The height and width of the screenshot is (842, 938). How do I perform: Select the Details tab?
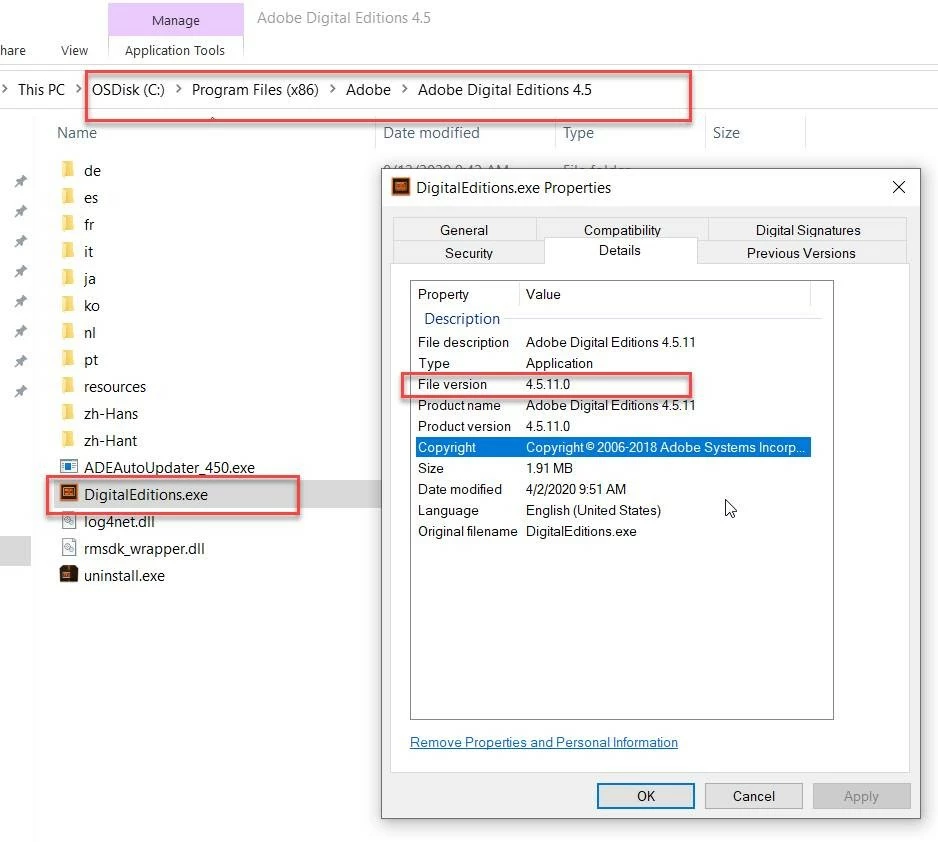(x=620, y=250)
